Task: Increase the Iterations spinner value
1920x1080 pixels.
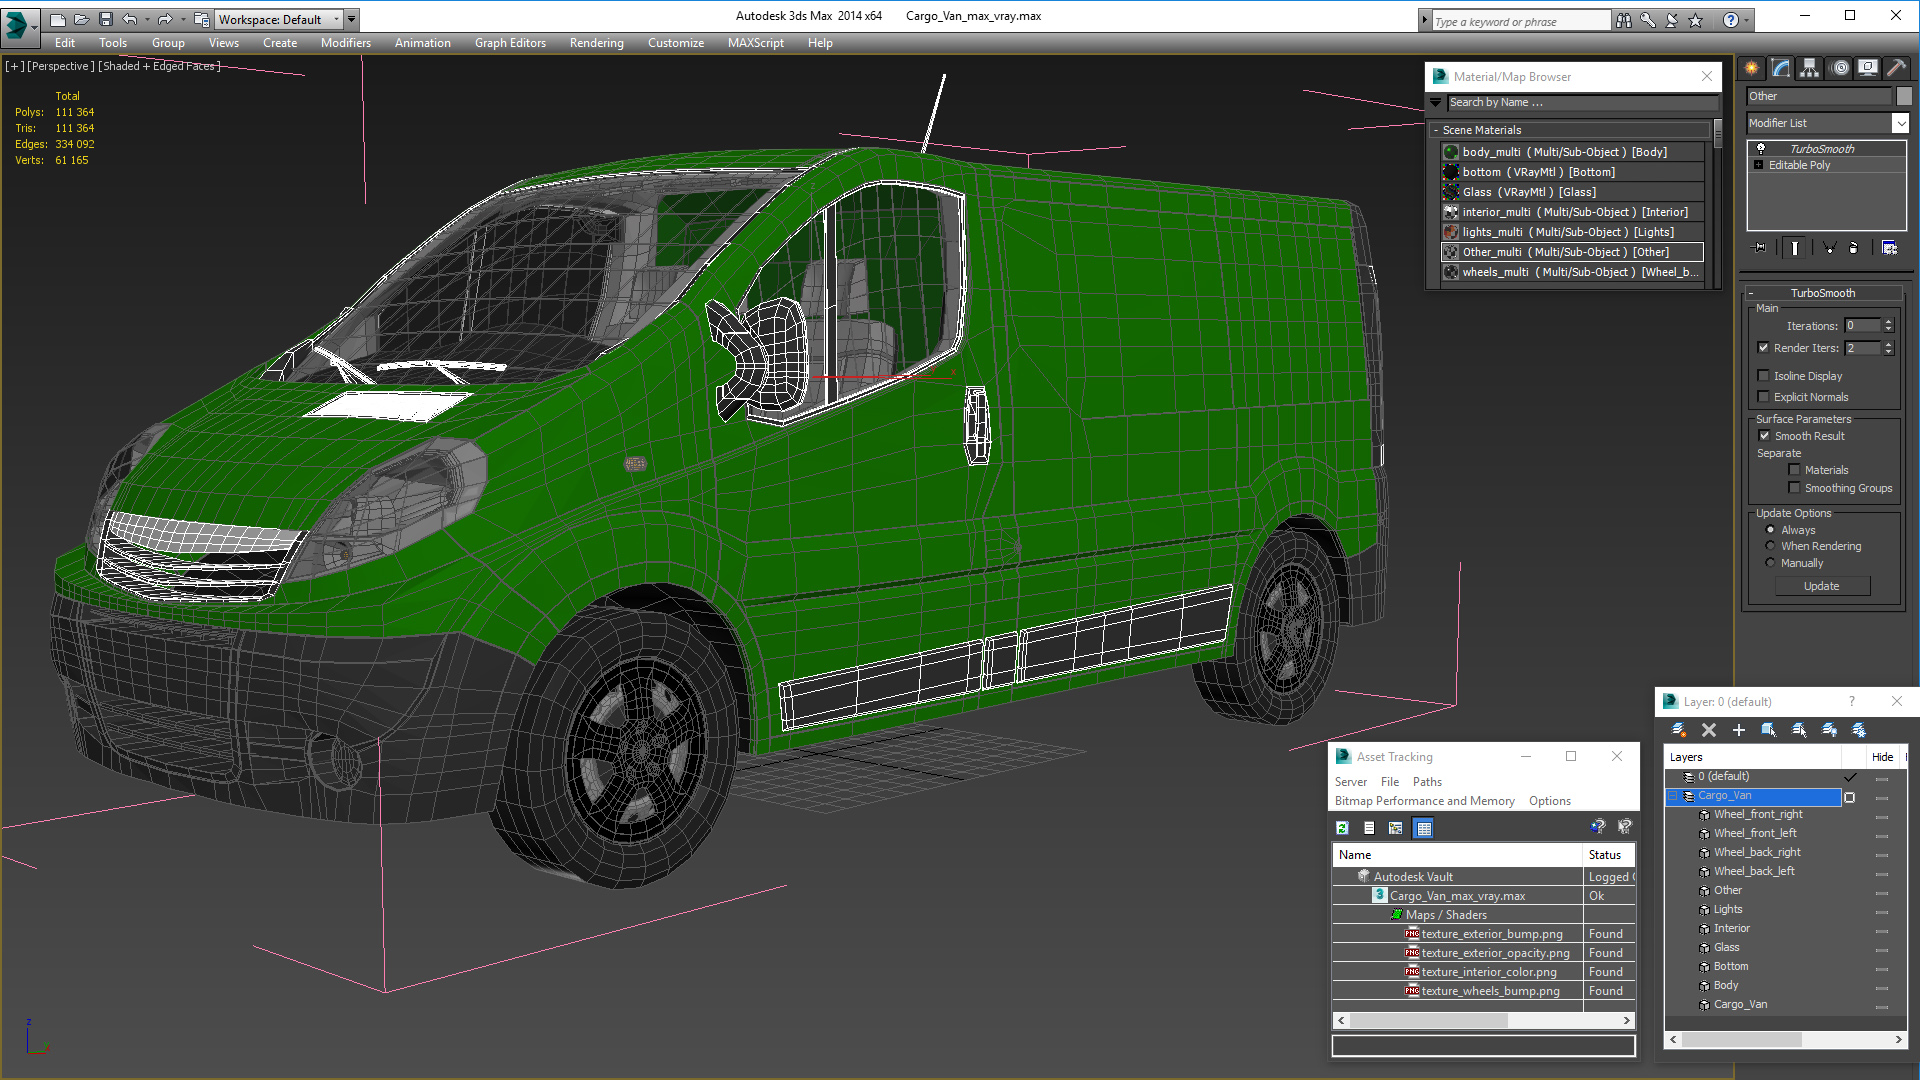Action: pyautogui.click(x=1889, y=322)
